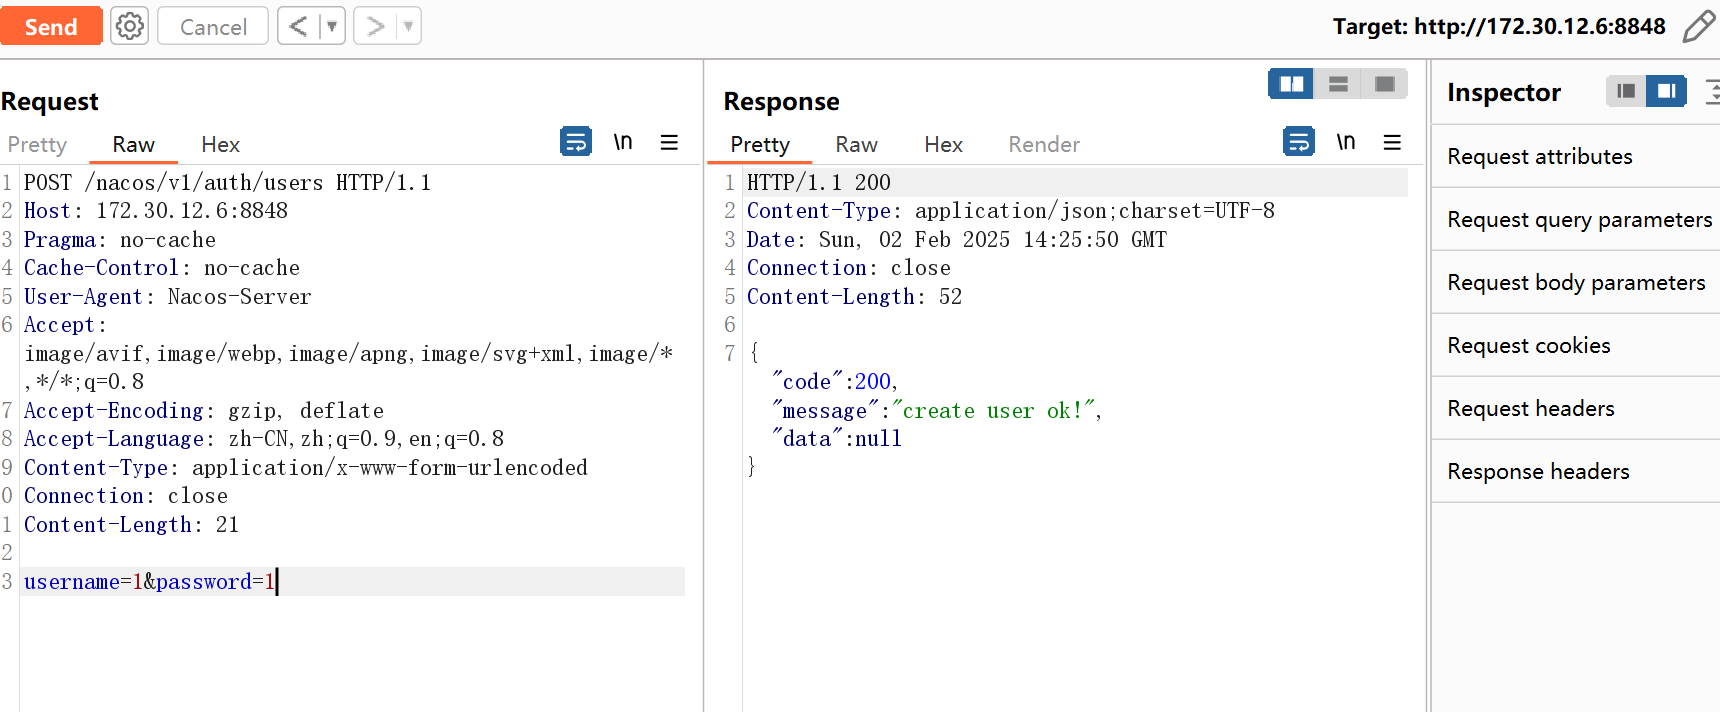The image size is (1720, 712).
Task: Expand Request attributes section
Action: 1575,156
